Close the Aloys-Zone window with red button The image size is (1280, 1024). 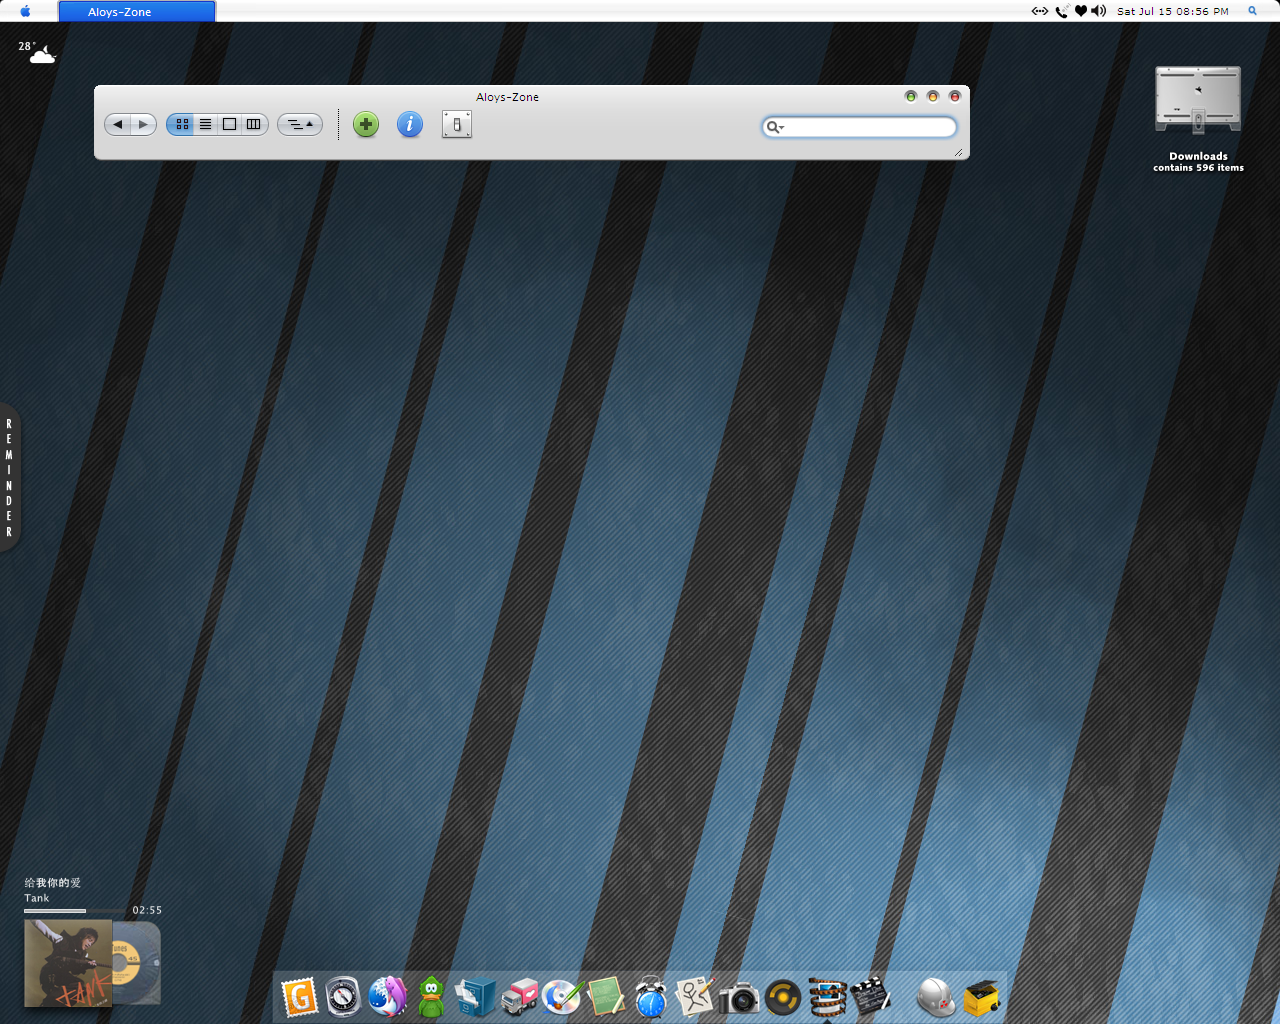[x=955, y=97]
